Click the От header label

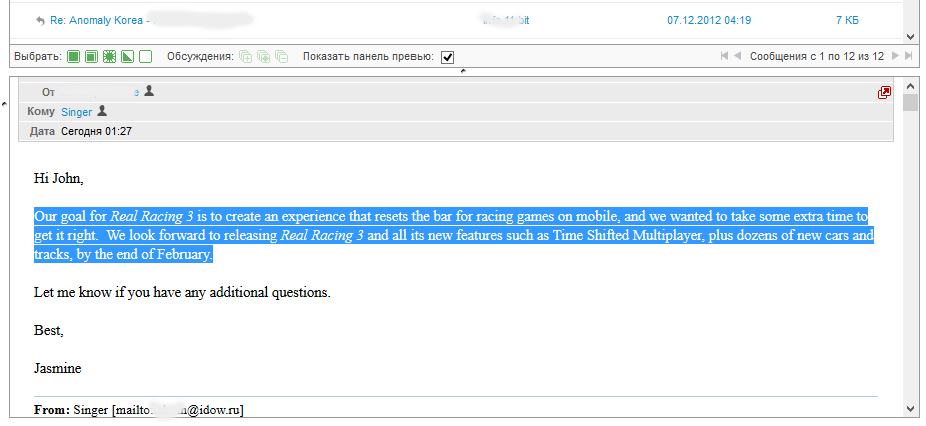point(48,92)
